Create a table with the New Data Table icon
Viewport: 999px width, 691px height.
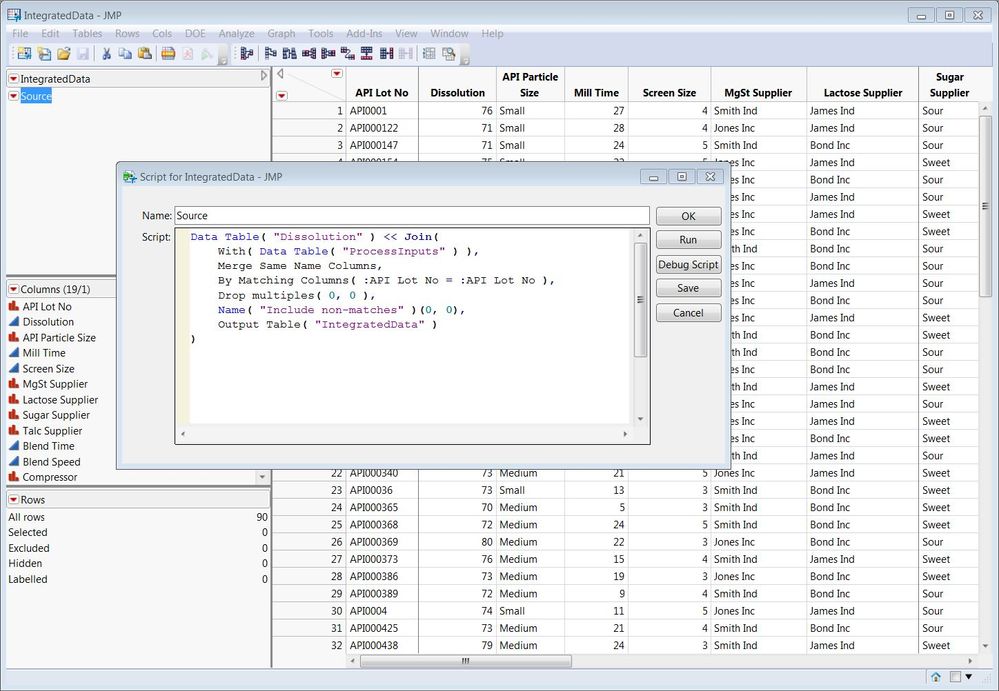(25, 53)
